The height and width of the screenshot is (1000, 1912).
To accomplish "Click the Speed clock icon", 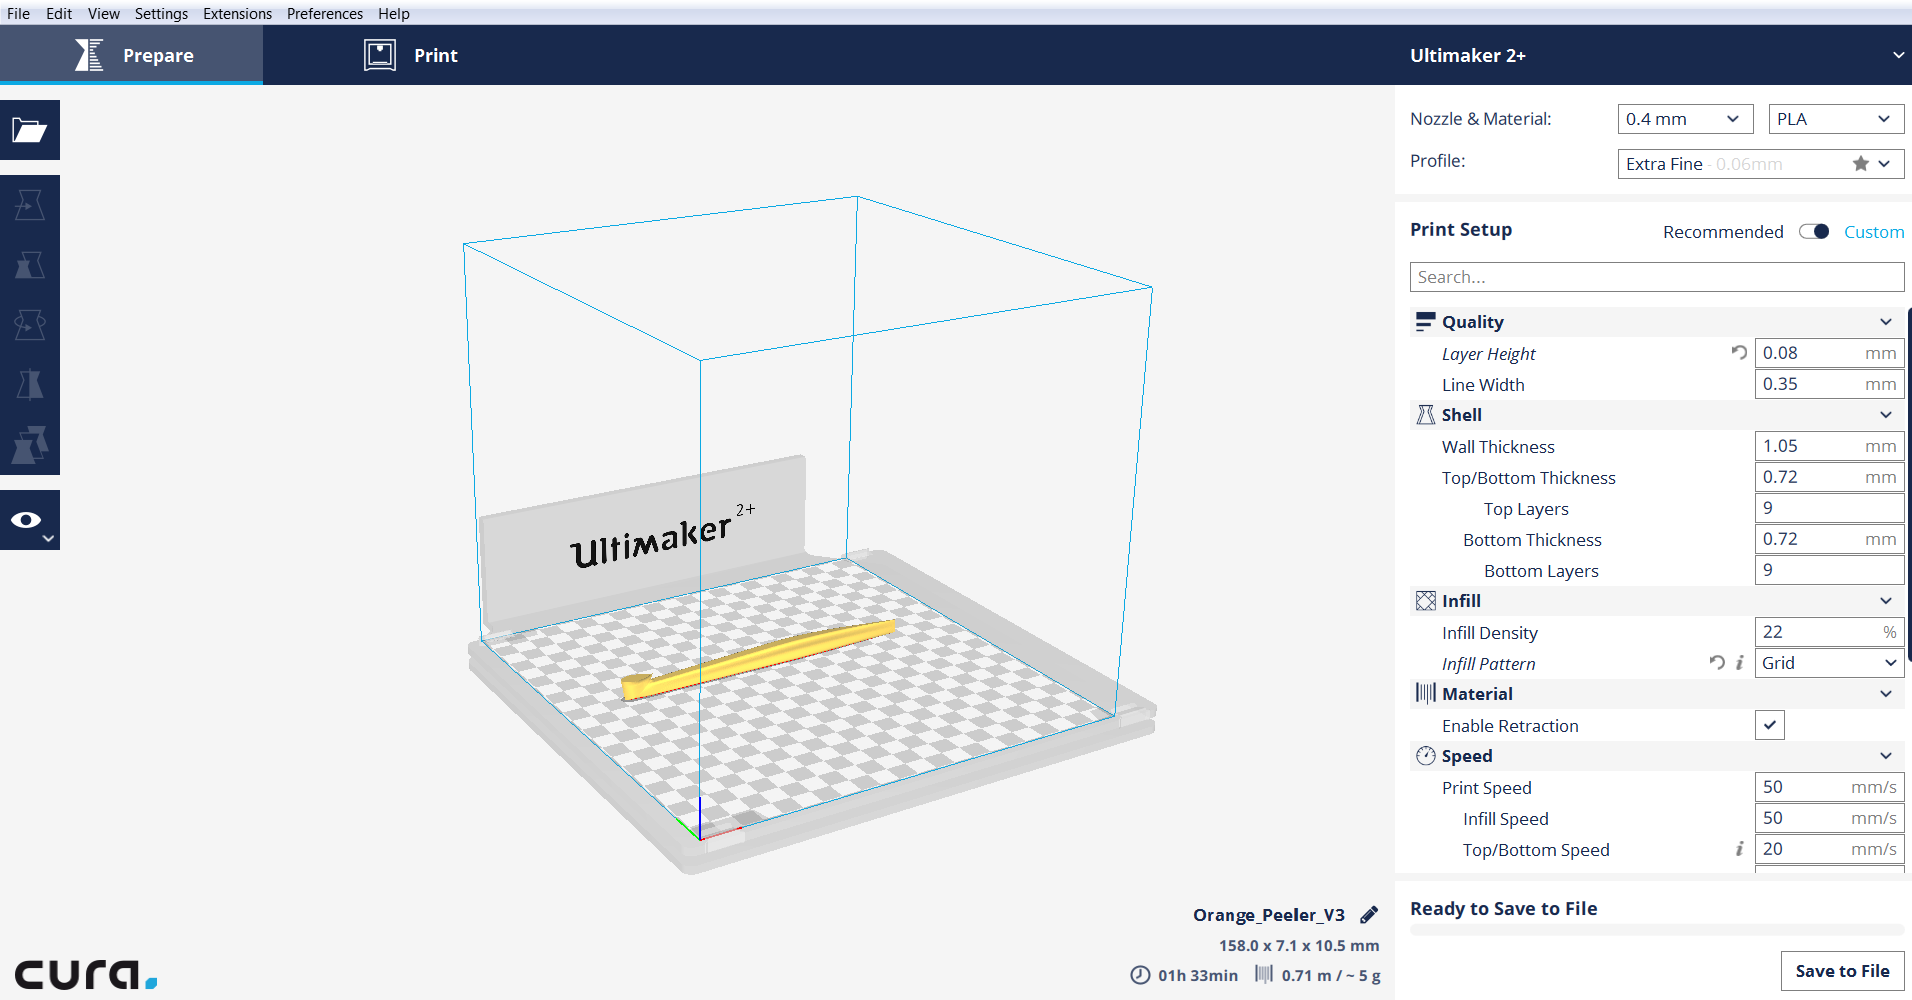I will click(1425, 755).
